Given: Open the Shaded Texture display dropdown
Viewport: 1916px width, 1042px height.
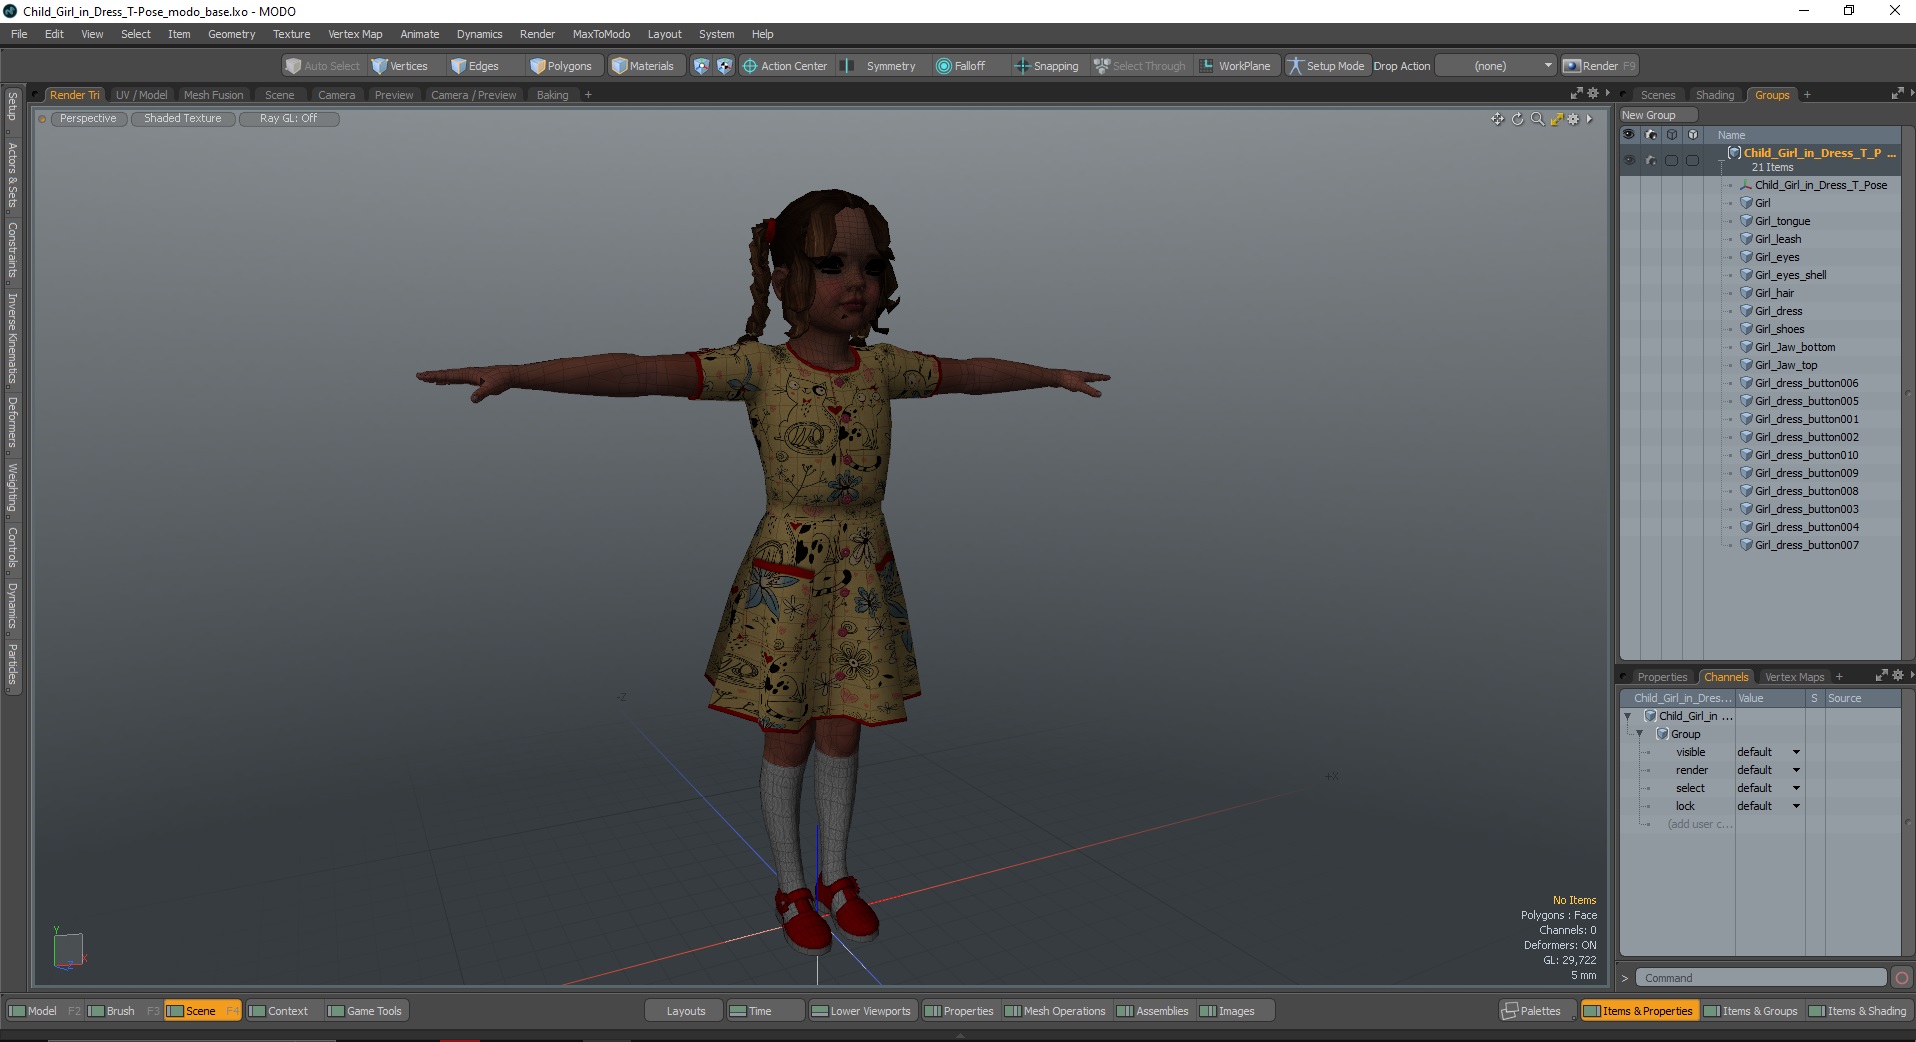Looking at the screenshot, I should 183,118.
